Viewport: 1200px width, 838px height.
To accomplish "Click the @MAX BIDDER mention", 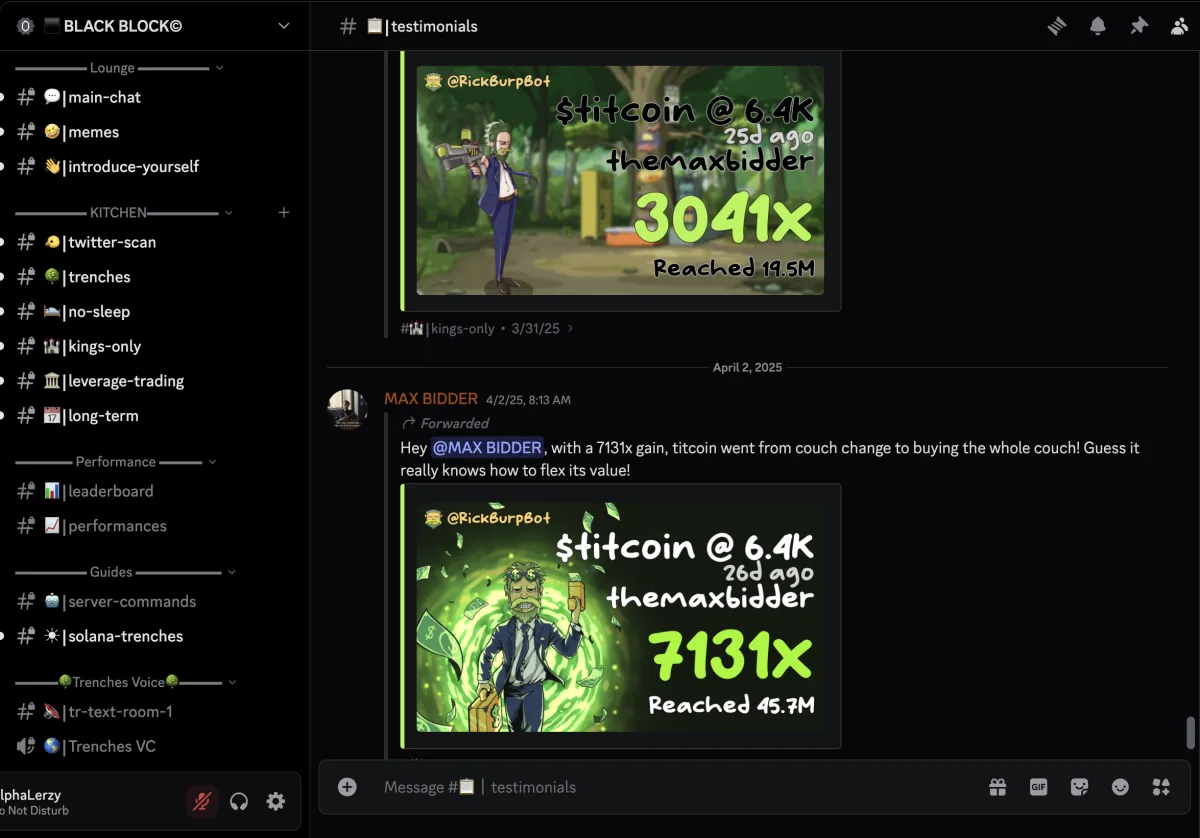I will [x=487, y=448].
